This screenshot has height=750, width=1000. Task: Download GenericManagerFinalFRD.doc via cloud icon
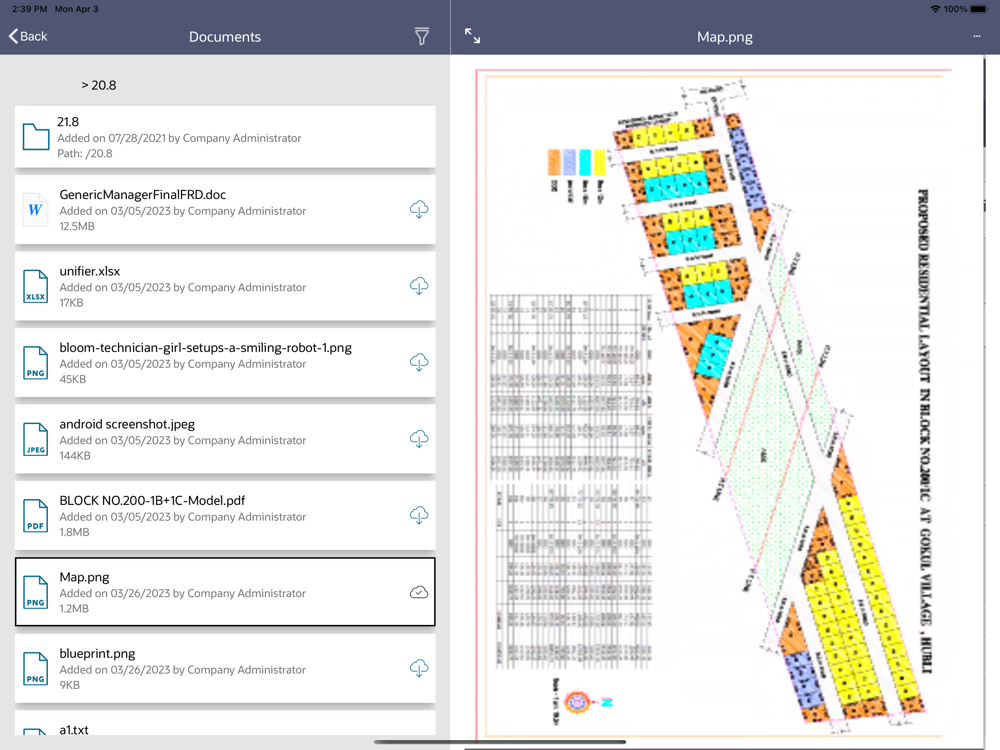pos(419,209)
